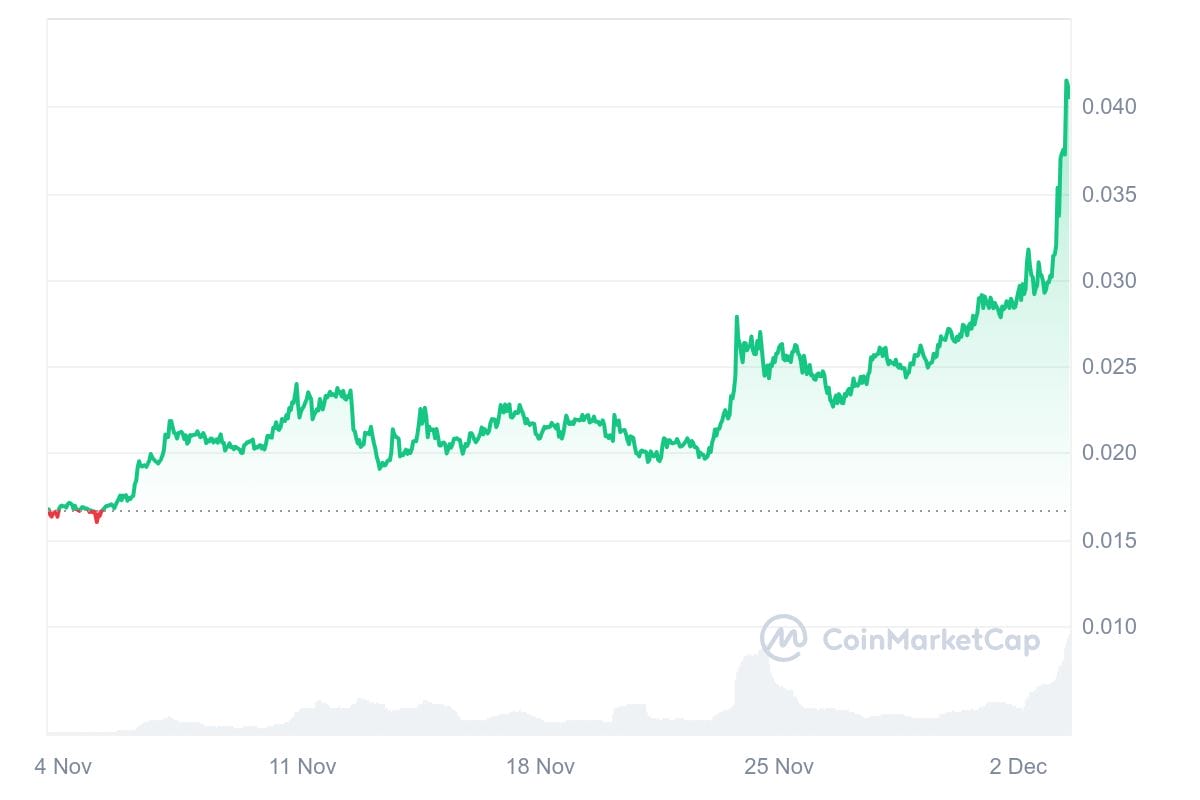
Task: Click the 0.025 price axis label
Action: (1109, 367)
